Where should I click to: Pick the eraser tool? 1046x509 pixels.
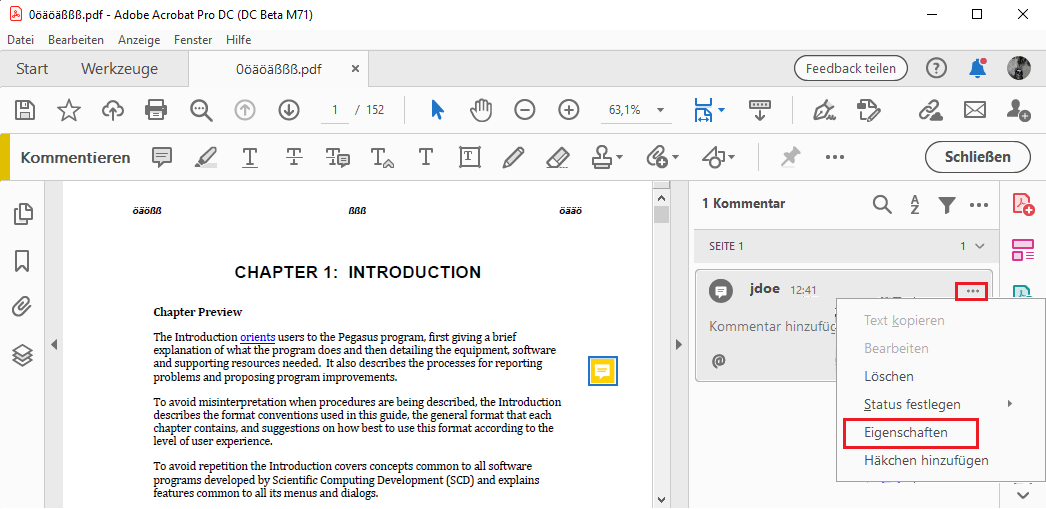(557, 157)
